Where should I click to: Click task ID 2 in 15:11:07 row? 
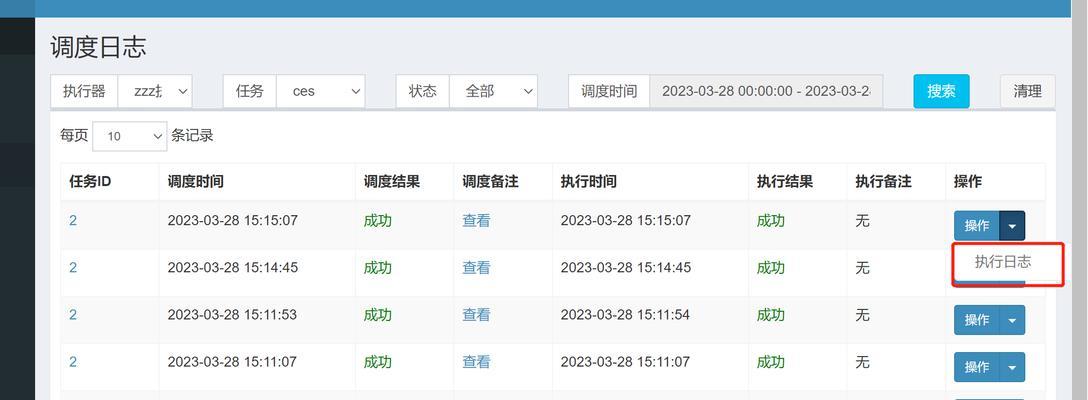(x=73, y=362)
